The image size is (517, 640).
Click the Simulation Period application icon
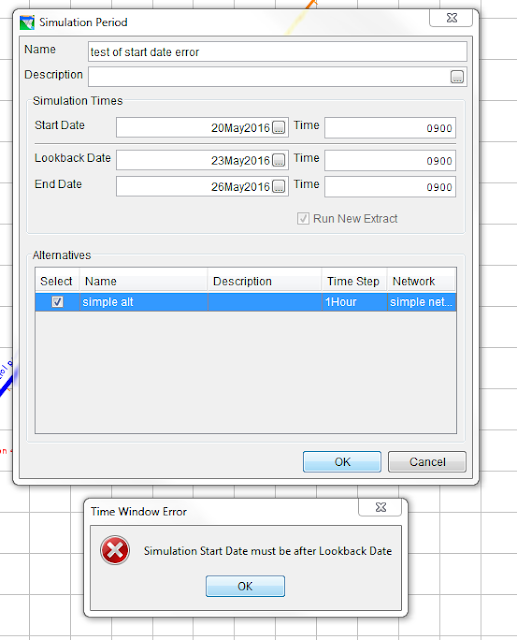pos(27,22)
